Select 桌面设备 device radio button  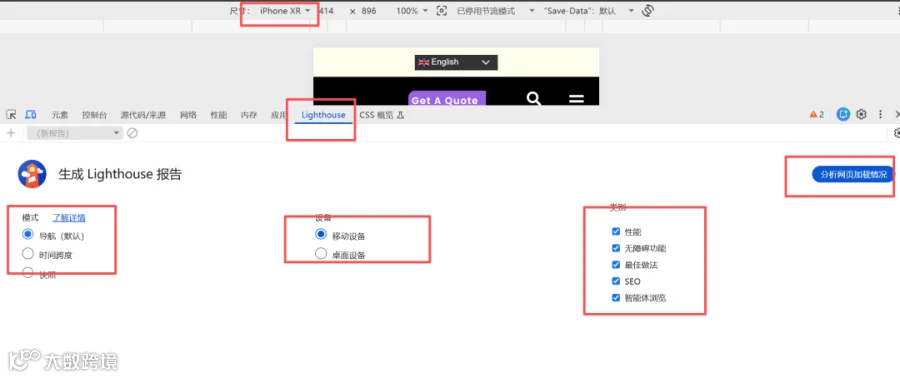point(321,254)
